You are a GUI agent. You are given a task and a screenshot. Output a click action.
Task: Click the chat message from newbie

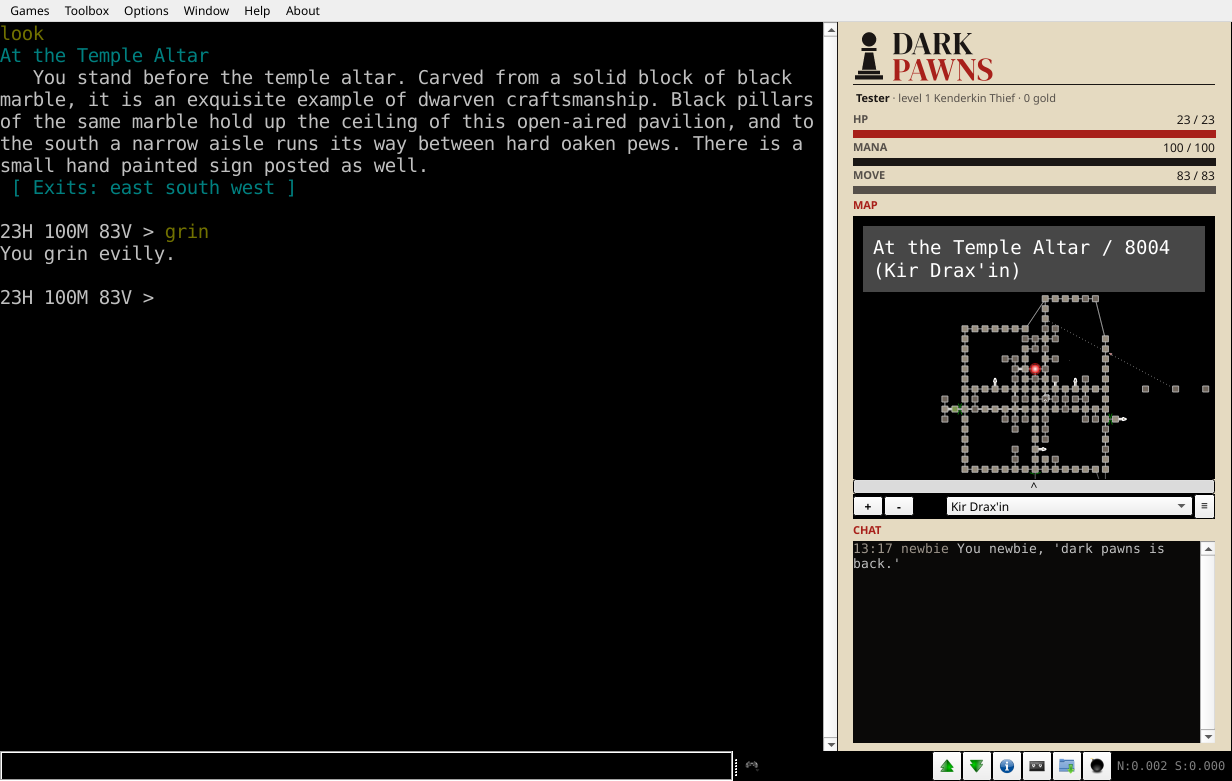pos(1009,556)
